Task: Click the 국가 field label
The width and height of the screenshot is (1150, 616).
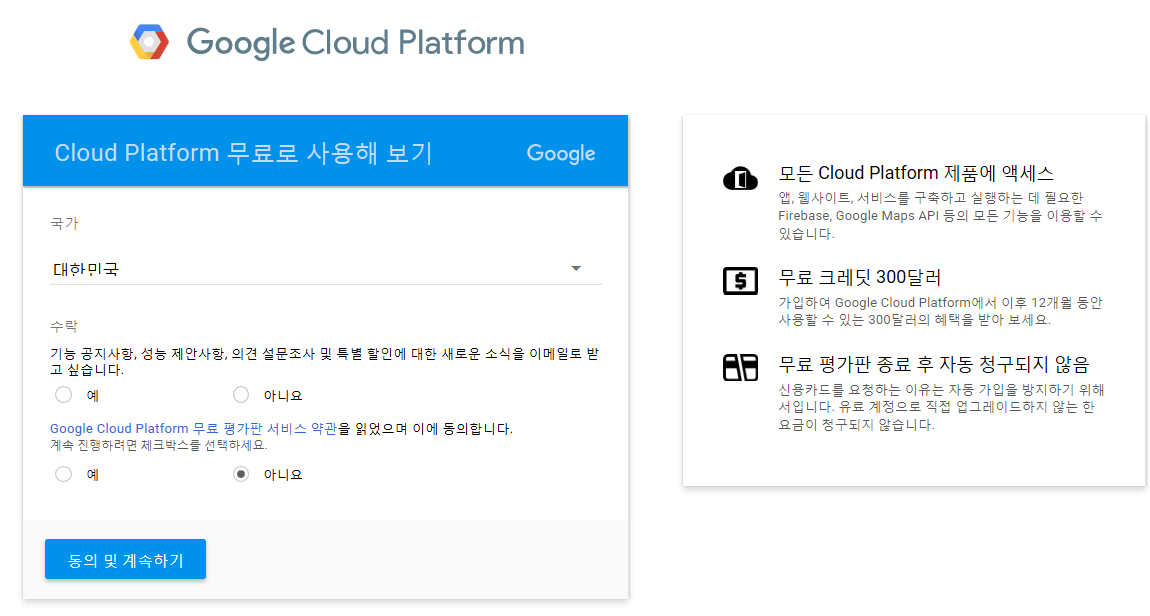Action: tap(64, 224)
